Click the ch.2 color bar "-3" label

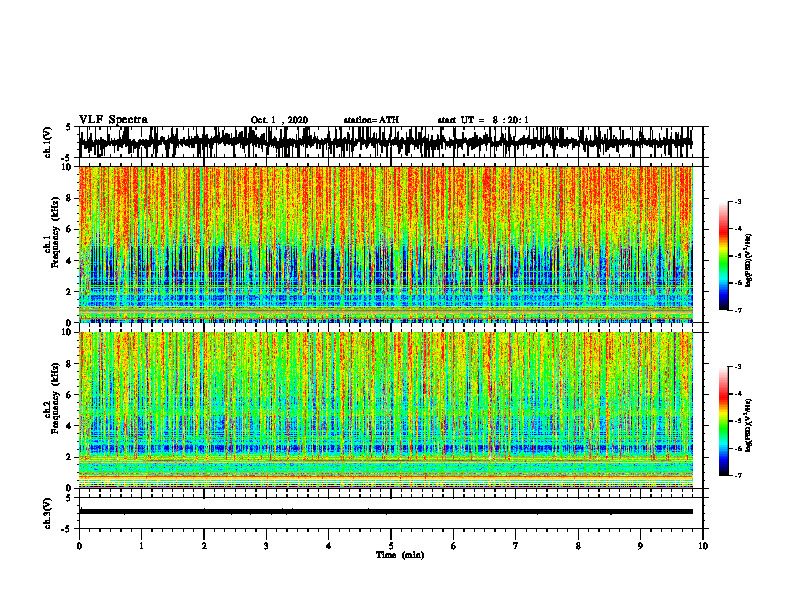point(738,367)
